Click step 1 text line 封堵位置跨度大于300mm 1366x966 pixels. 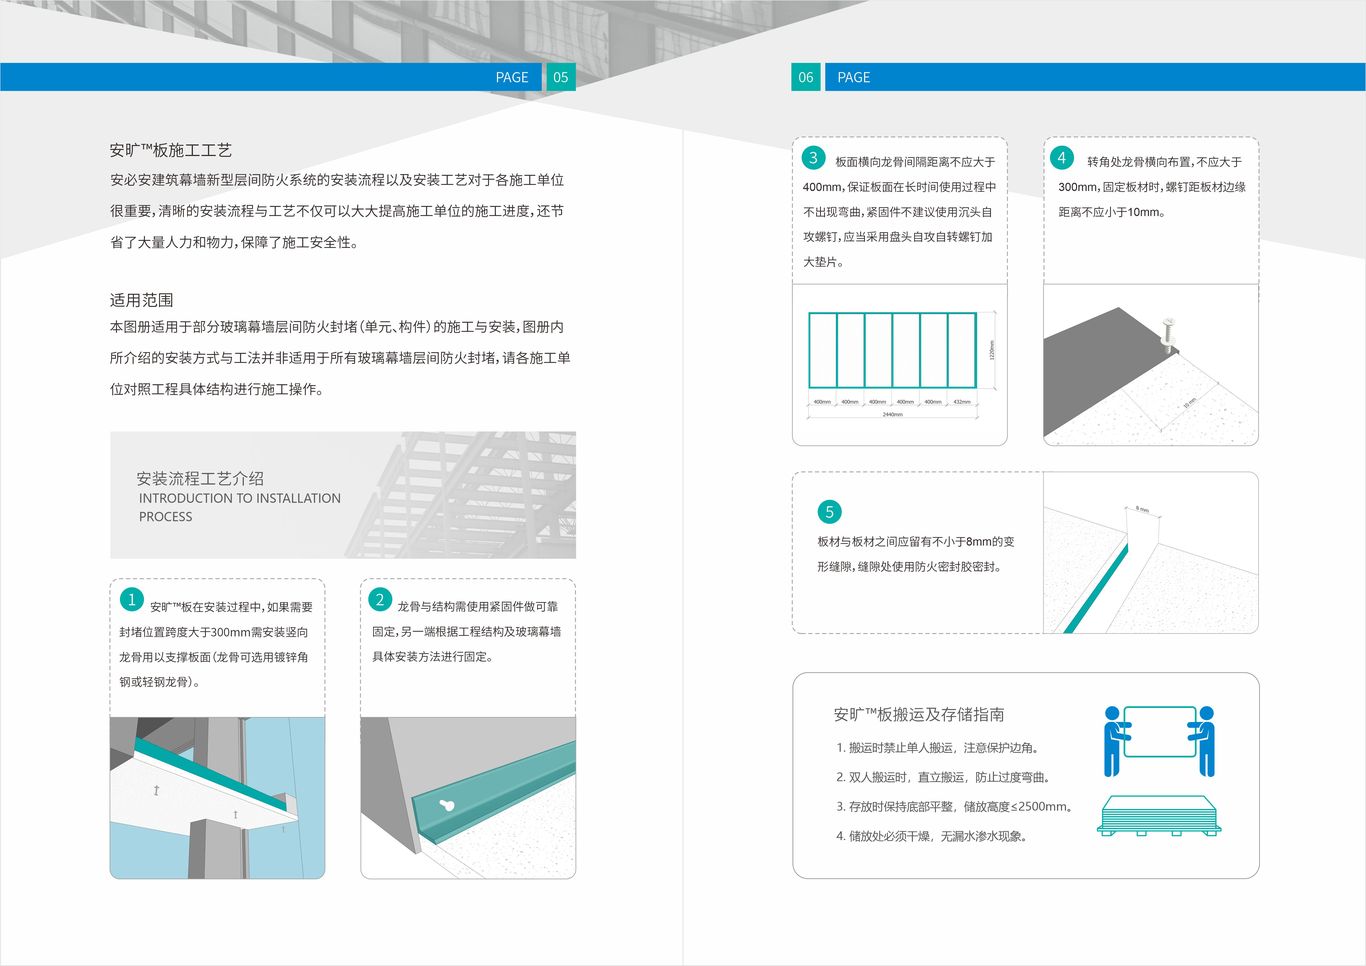click(214, 632)
